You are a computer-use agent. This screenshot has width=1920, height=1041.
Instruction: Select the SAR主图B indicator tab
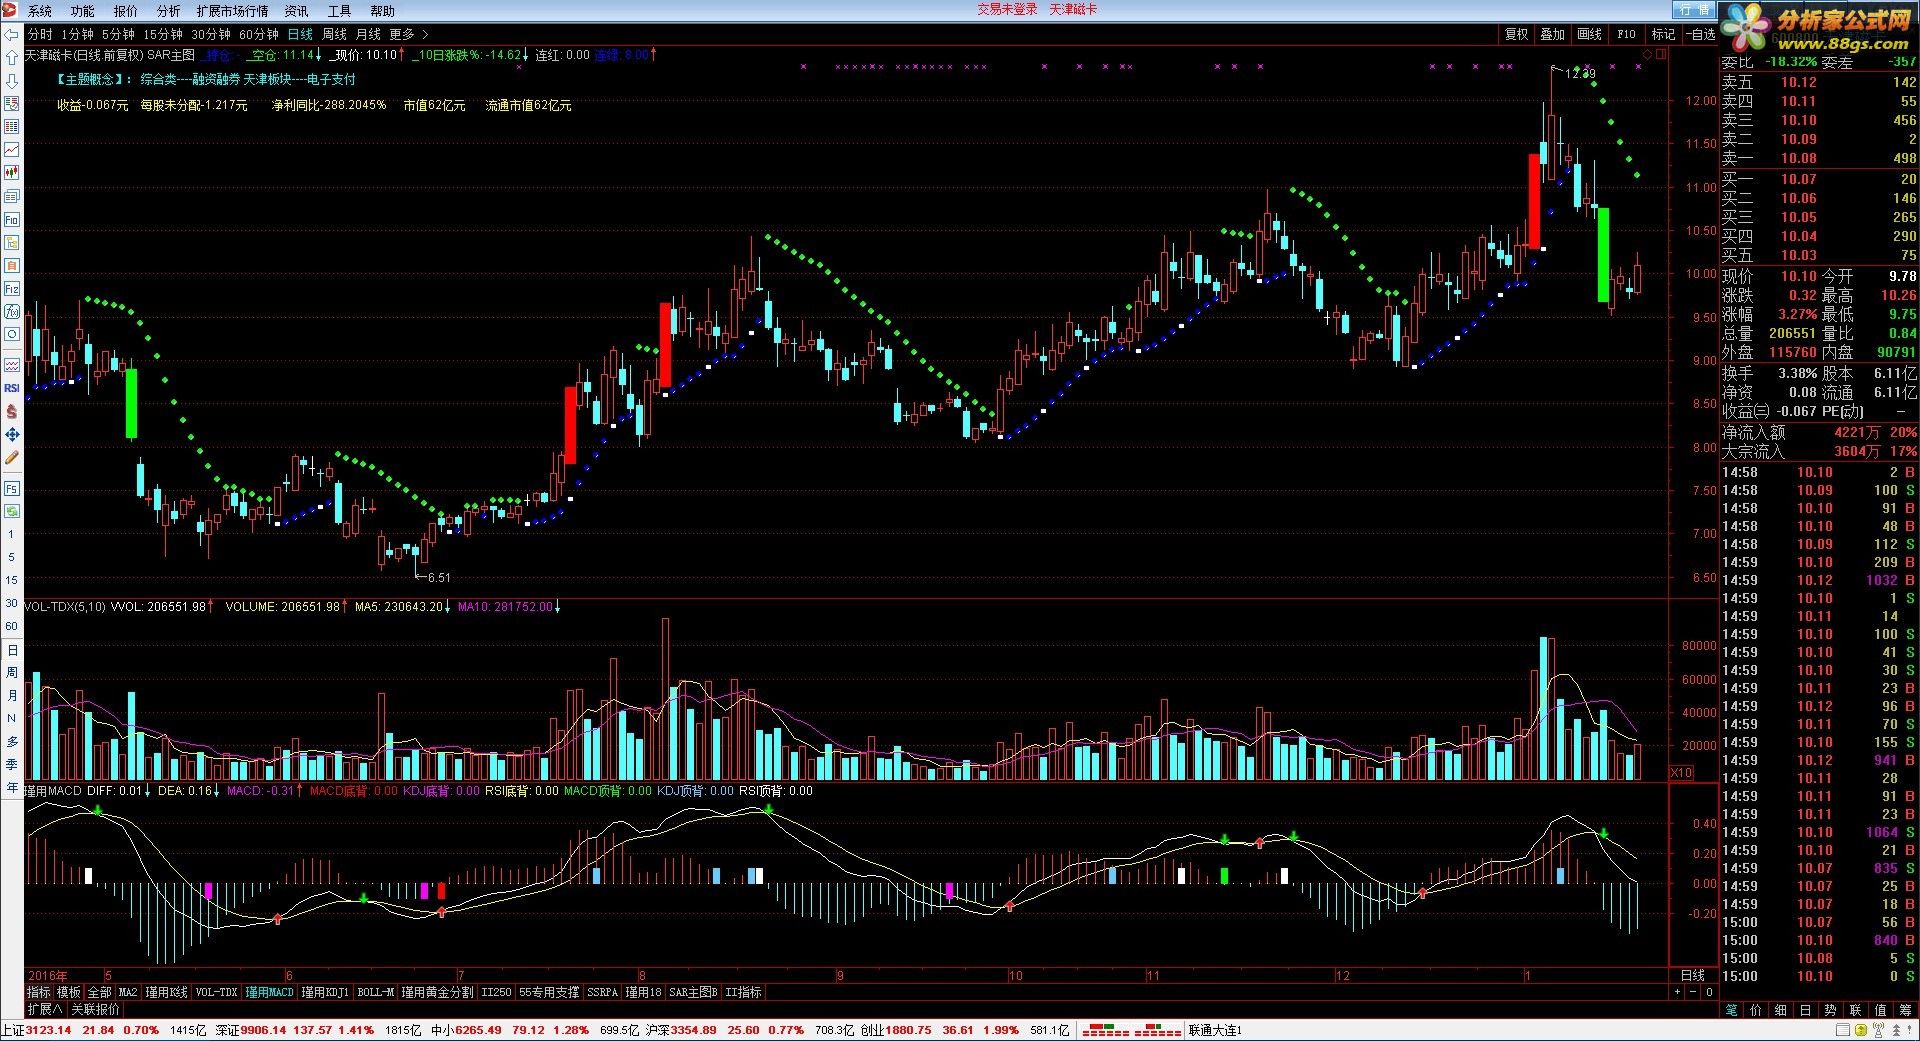pos(693,992)
